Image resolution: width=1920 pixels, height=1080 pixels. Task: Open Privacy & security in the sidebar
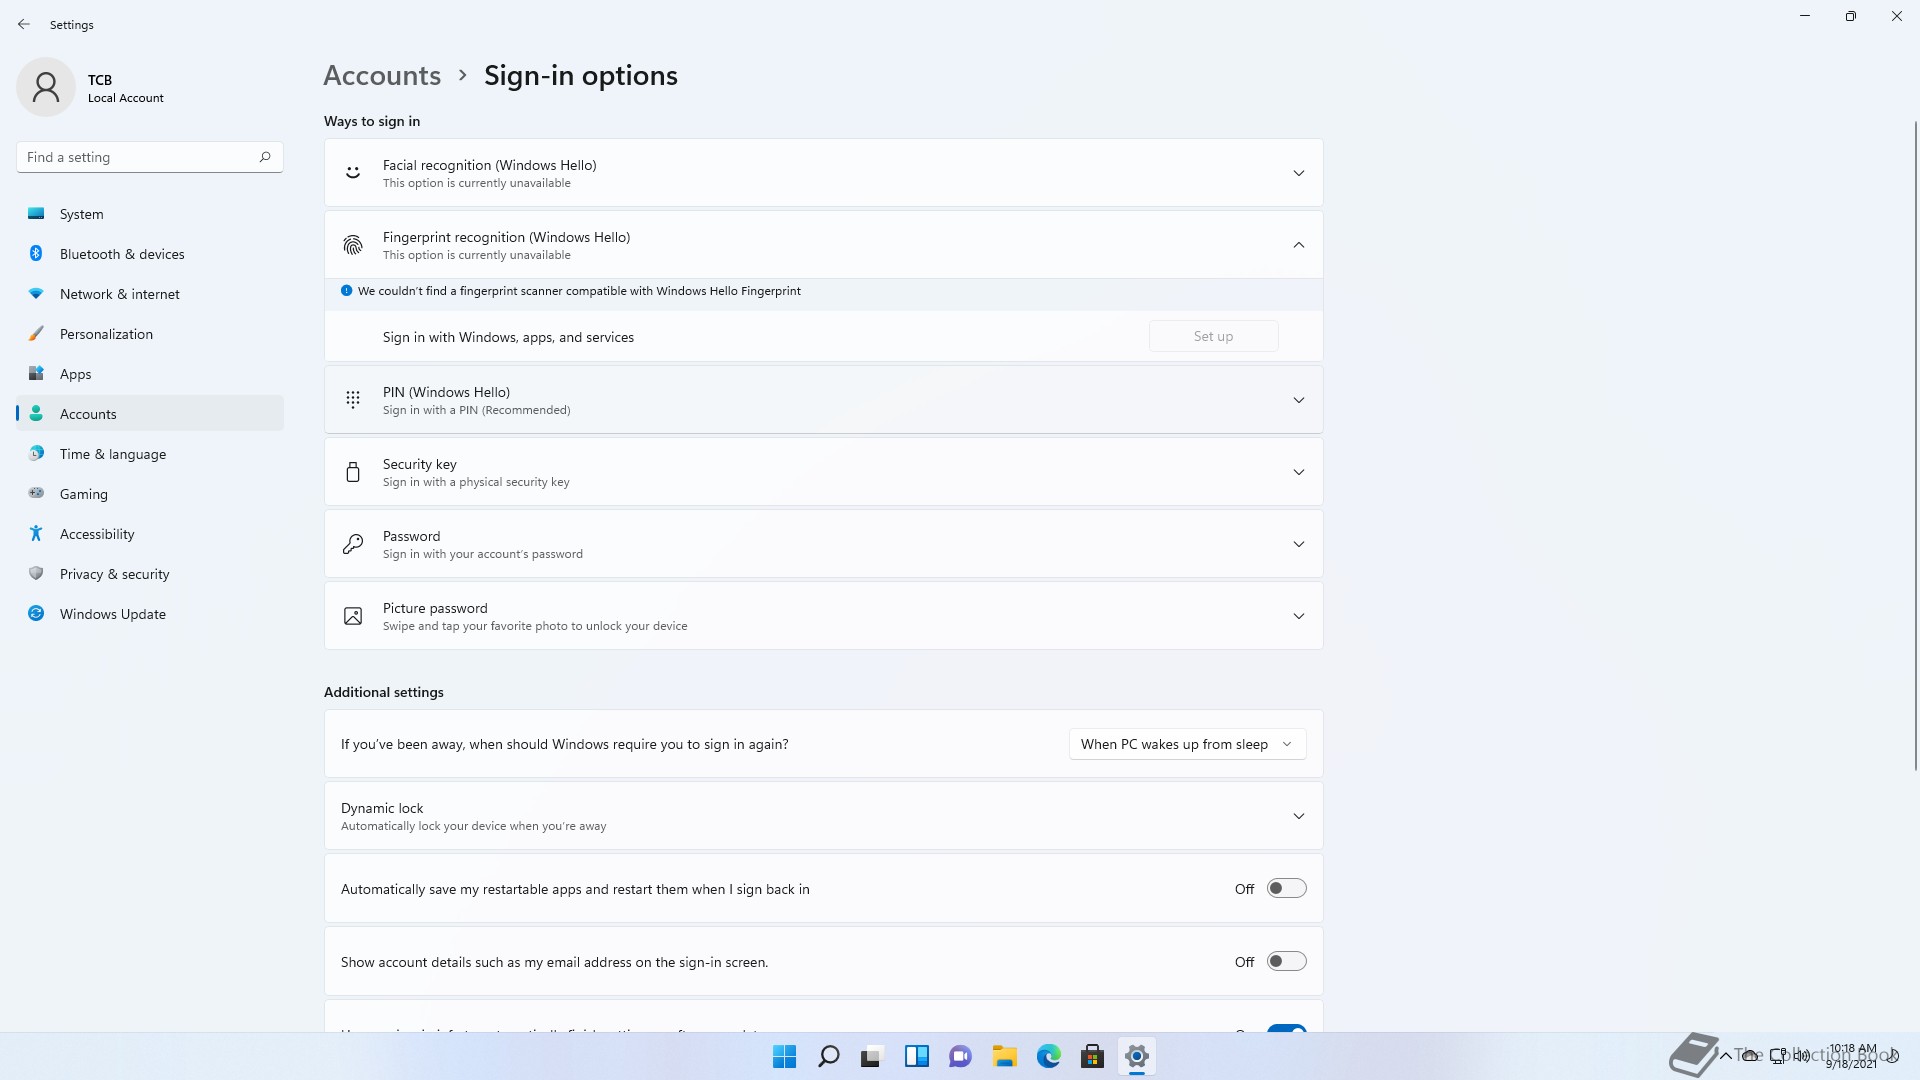click(x=150, y=574)
